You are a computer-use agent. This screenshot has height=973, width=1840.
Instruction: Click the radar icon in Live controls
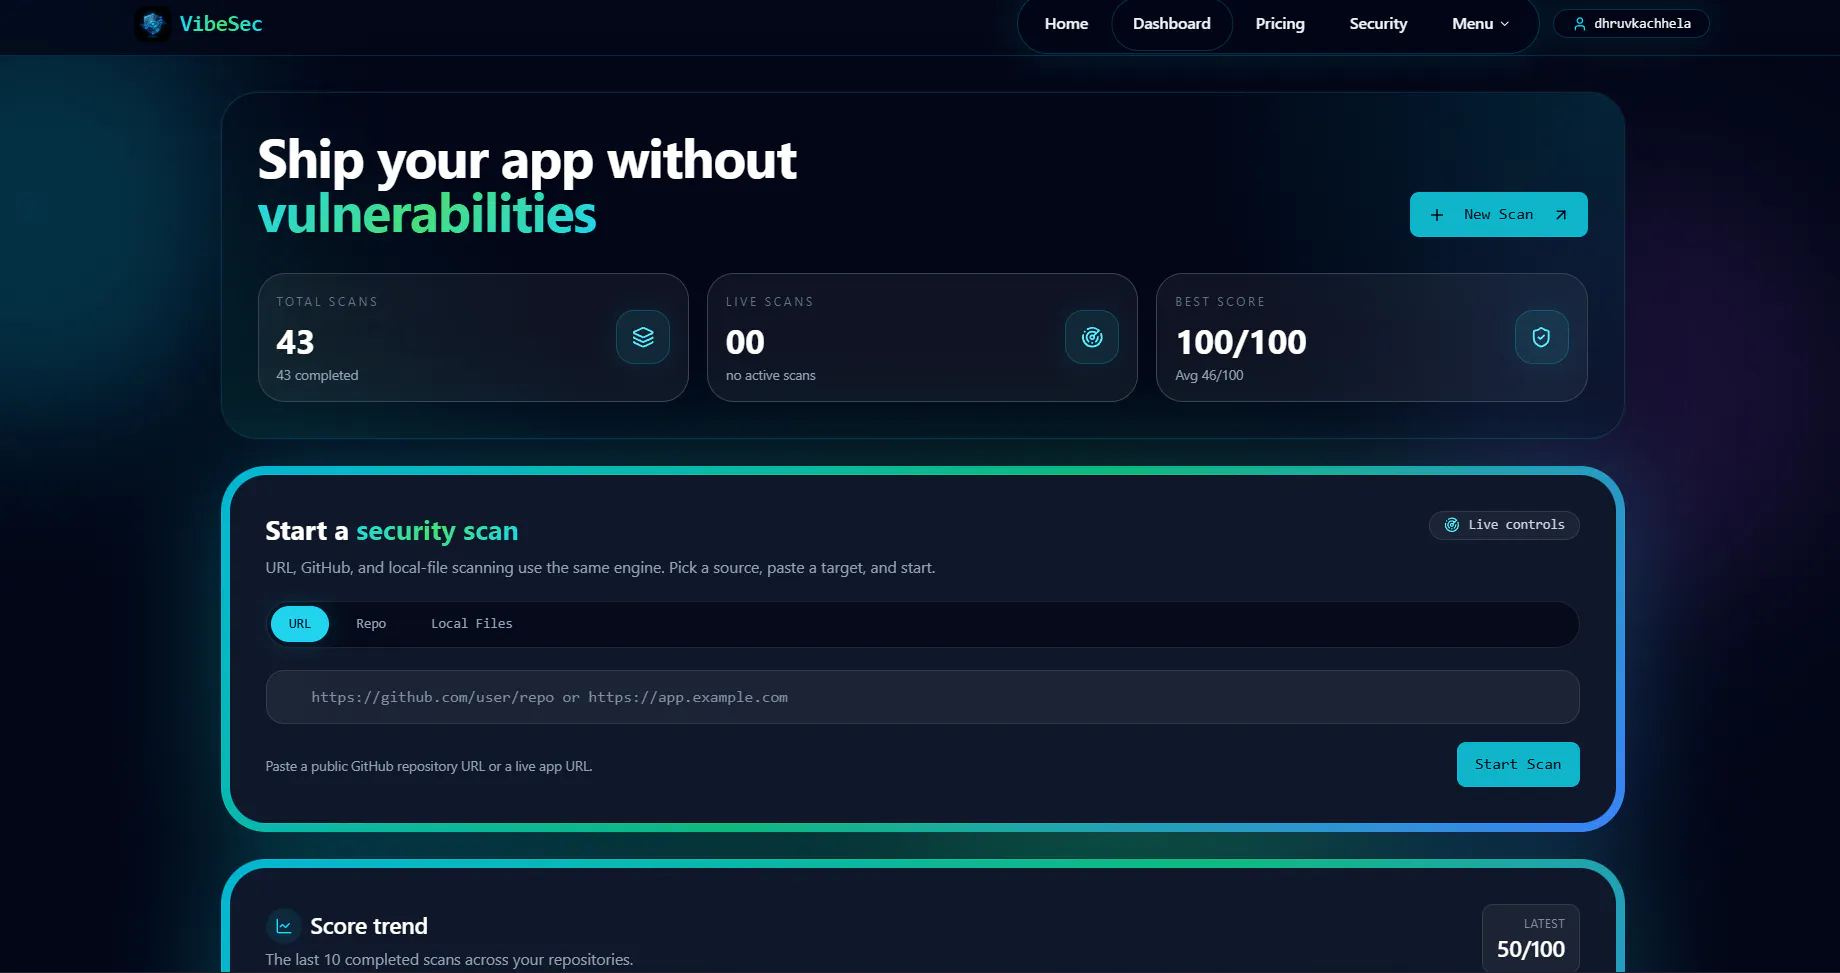click(1452, 525)
